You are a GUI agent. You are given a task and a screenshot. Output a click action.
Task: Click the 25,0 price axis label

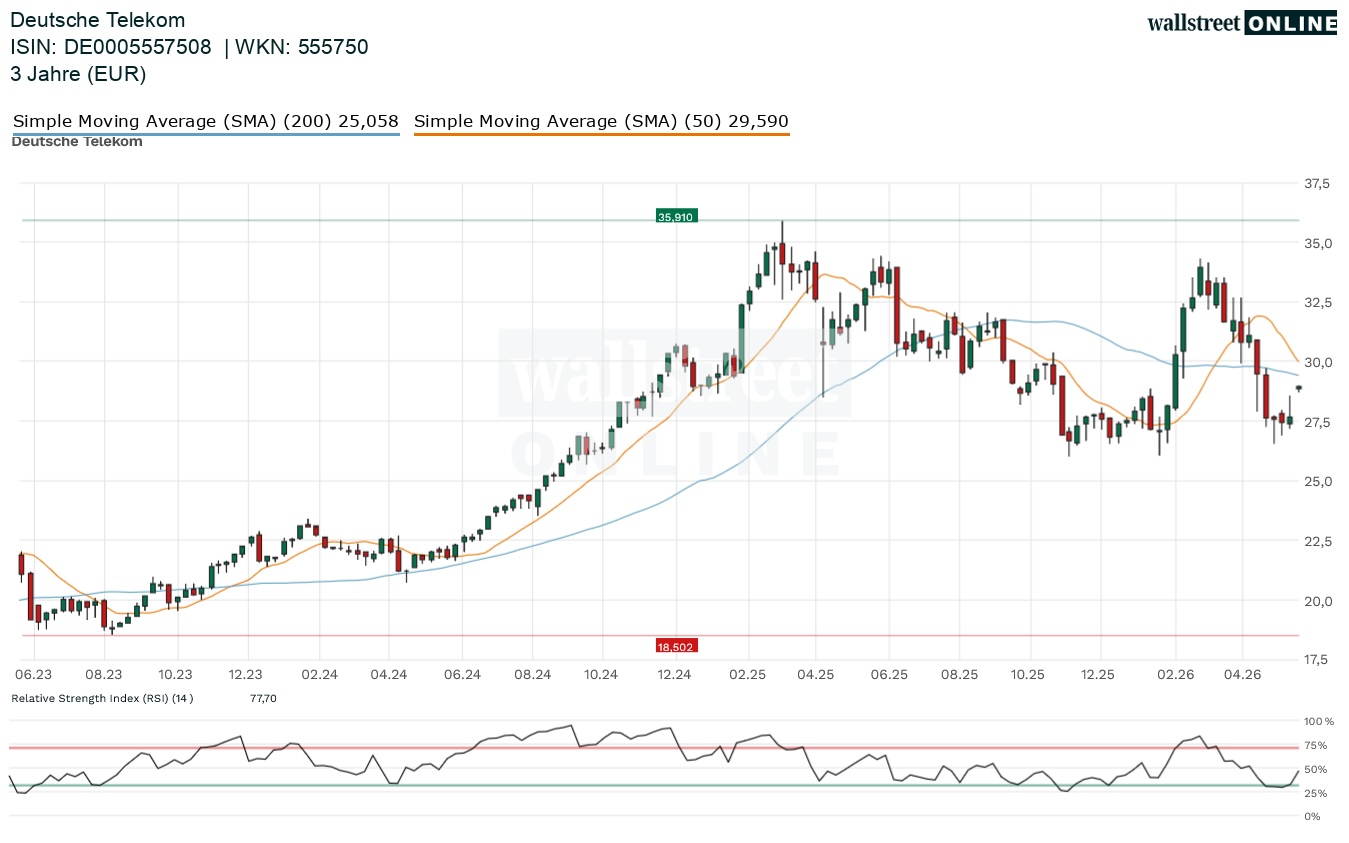(1317, 481)
